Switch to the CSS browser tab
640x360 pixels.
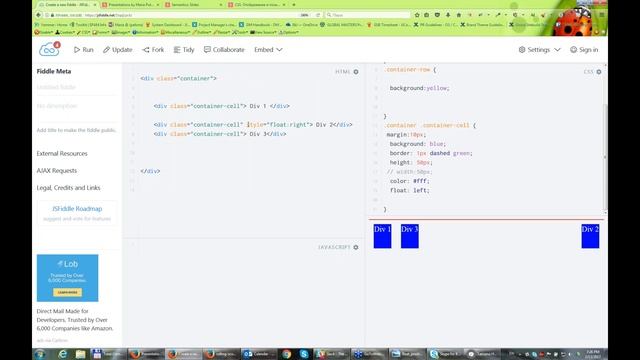[257, 4]
